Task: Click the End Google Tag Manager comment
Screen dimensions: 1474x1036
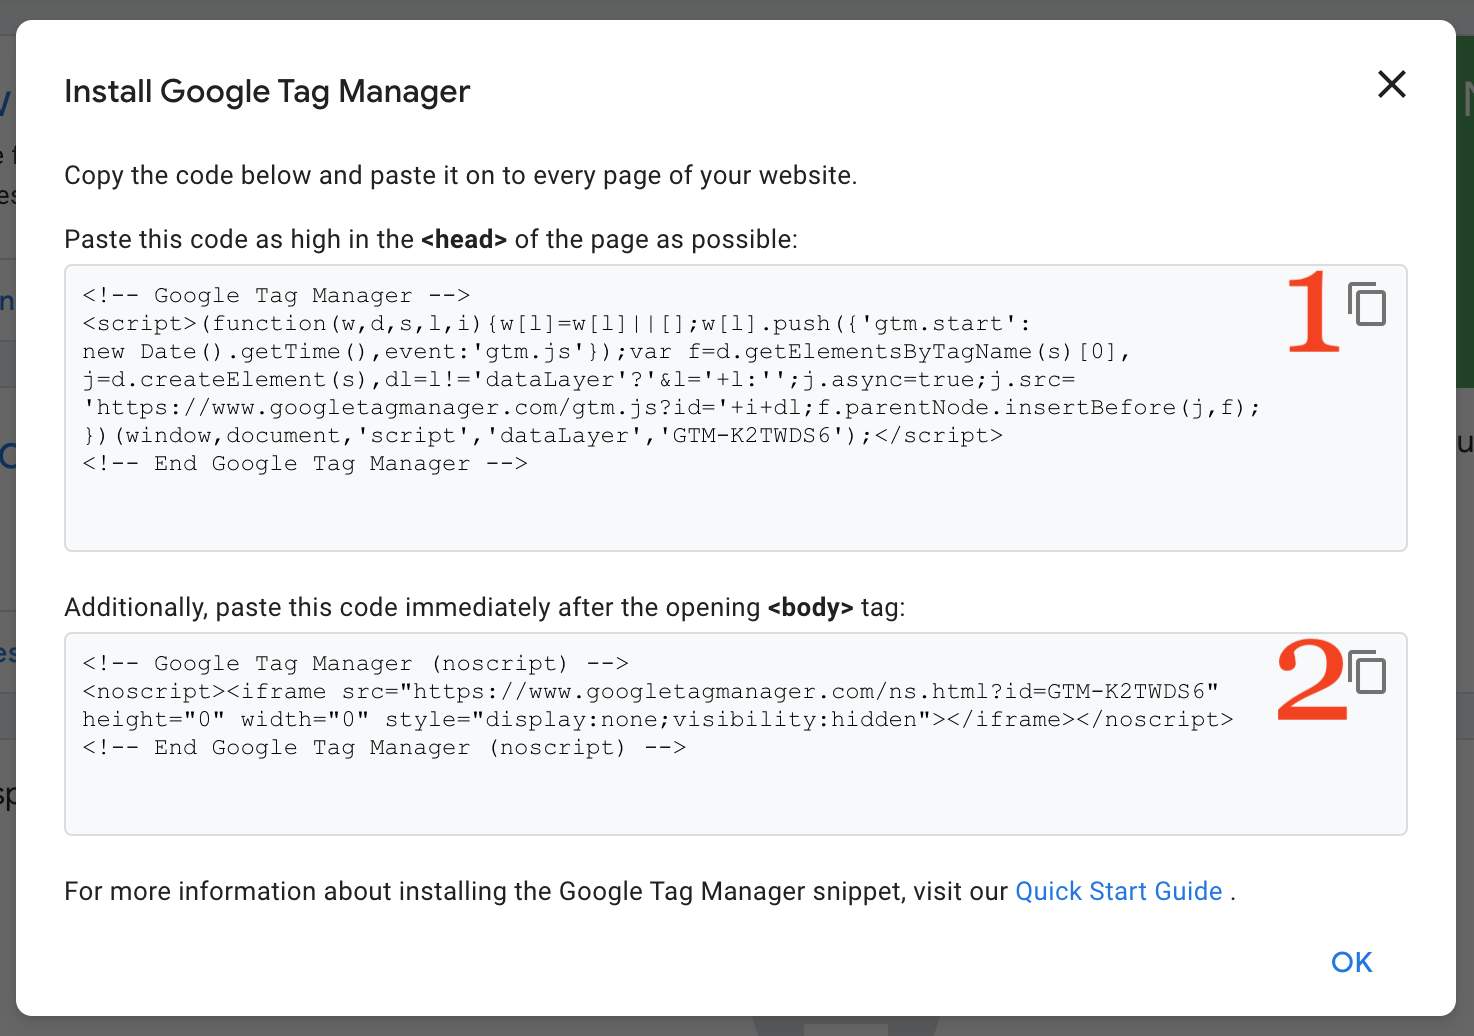Action: click(305, 463)
